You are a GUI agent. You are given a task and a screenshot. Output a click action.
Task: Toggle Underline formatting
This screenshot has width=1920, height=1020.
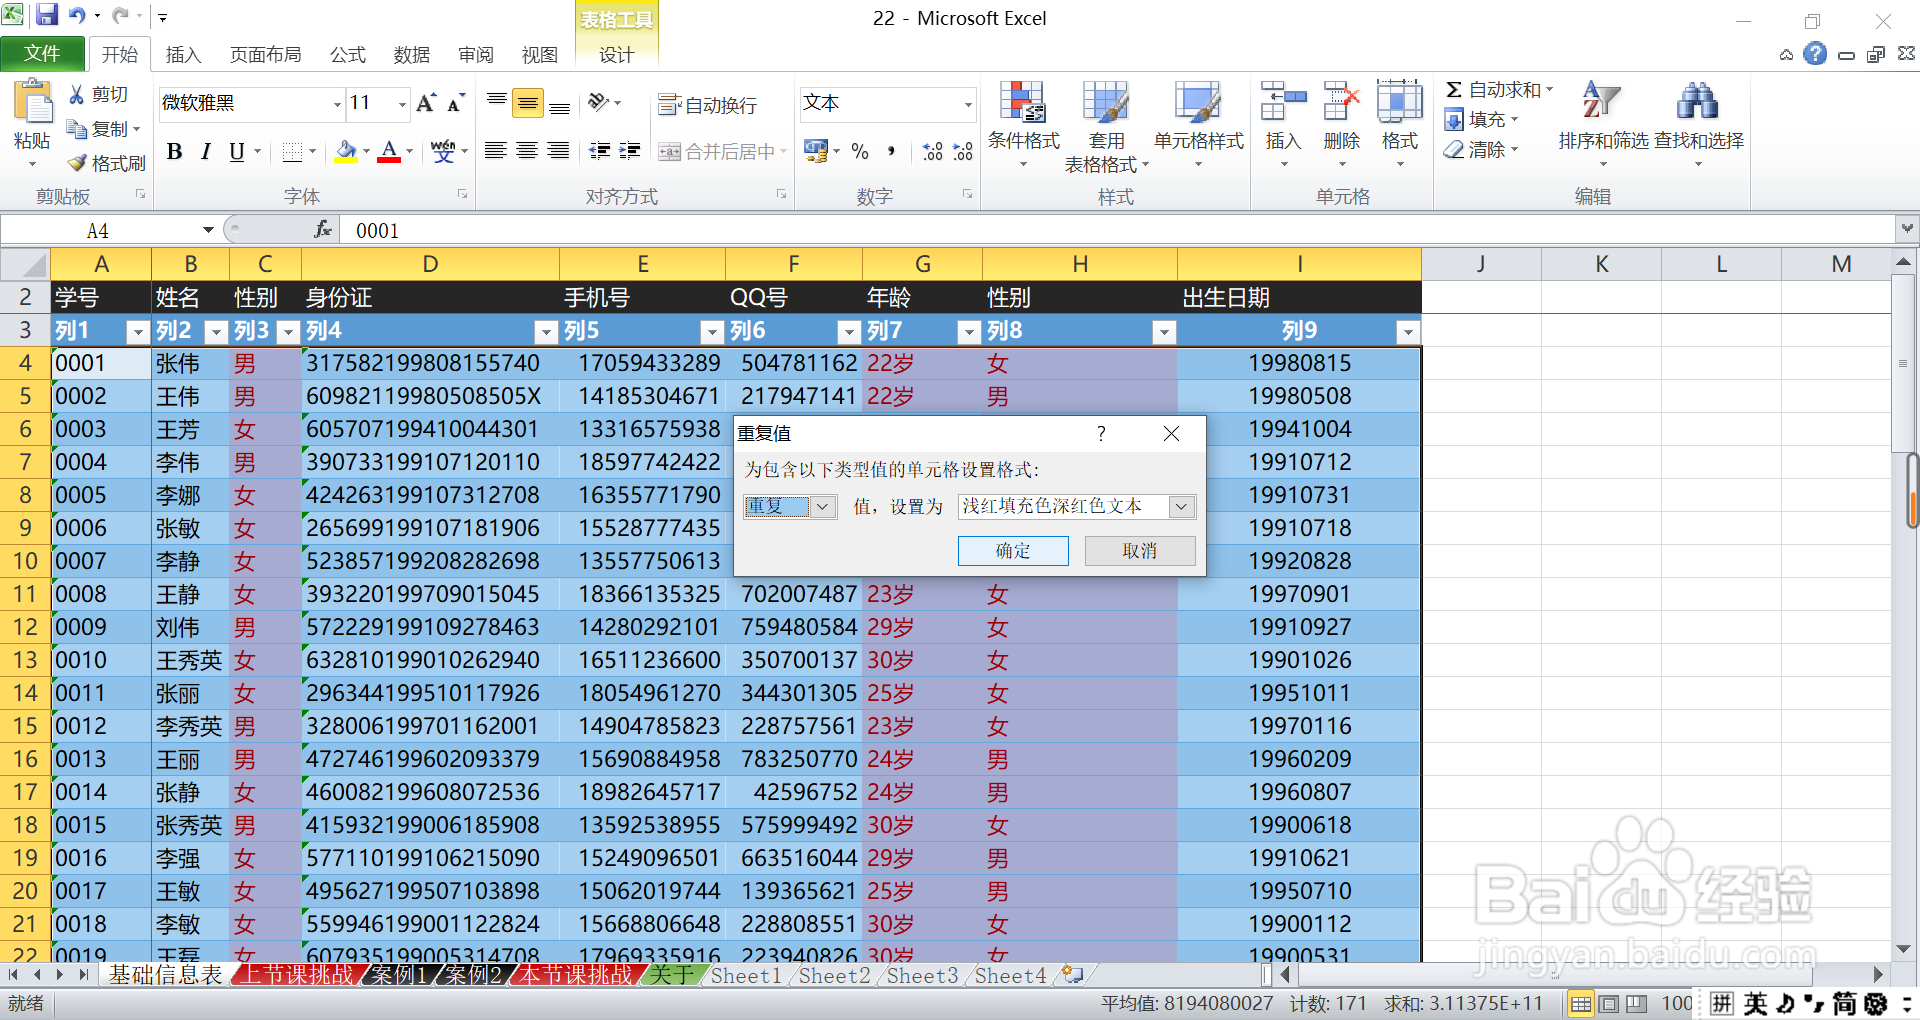(x=236, y=151)
